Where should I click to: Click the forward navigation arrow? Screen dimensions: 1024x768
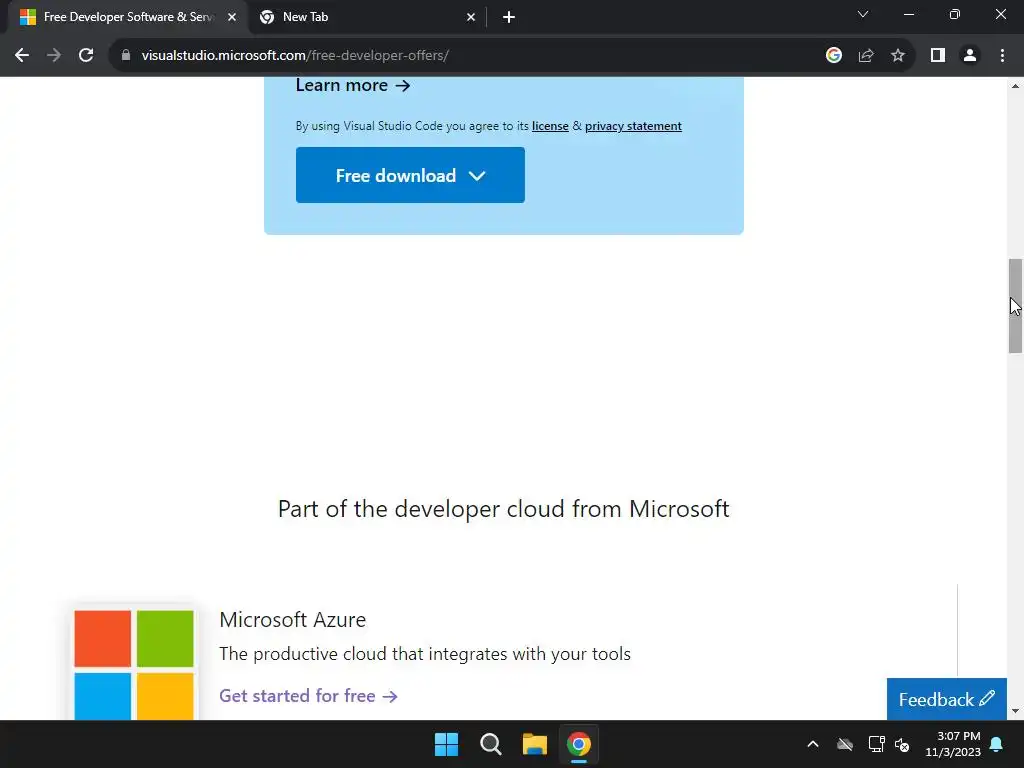tap(54, 56)
